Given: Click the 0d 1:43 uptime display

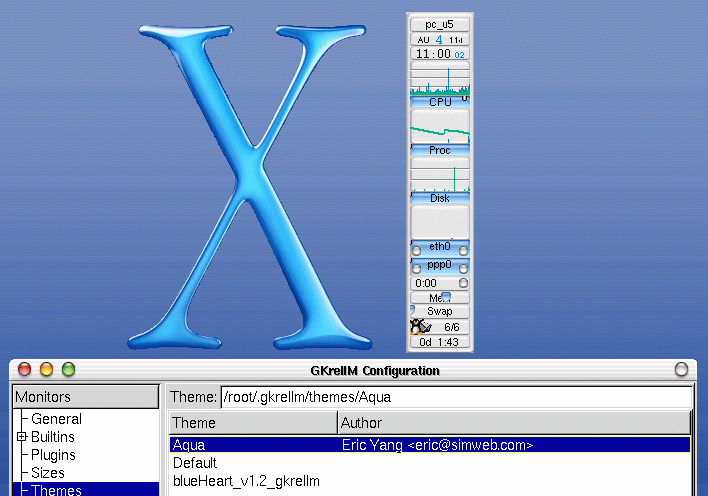Looking at the screenshot, I should point(439,342).
